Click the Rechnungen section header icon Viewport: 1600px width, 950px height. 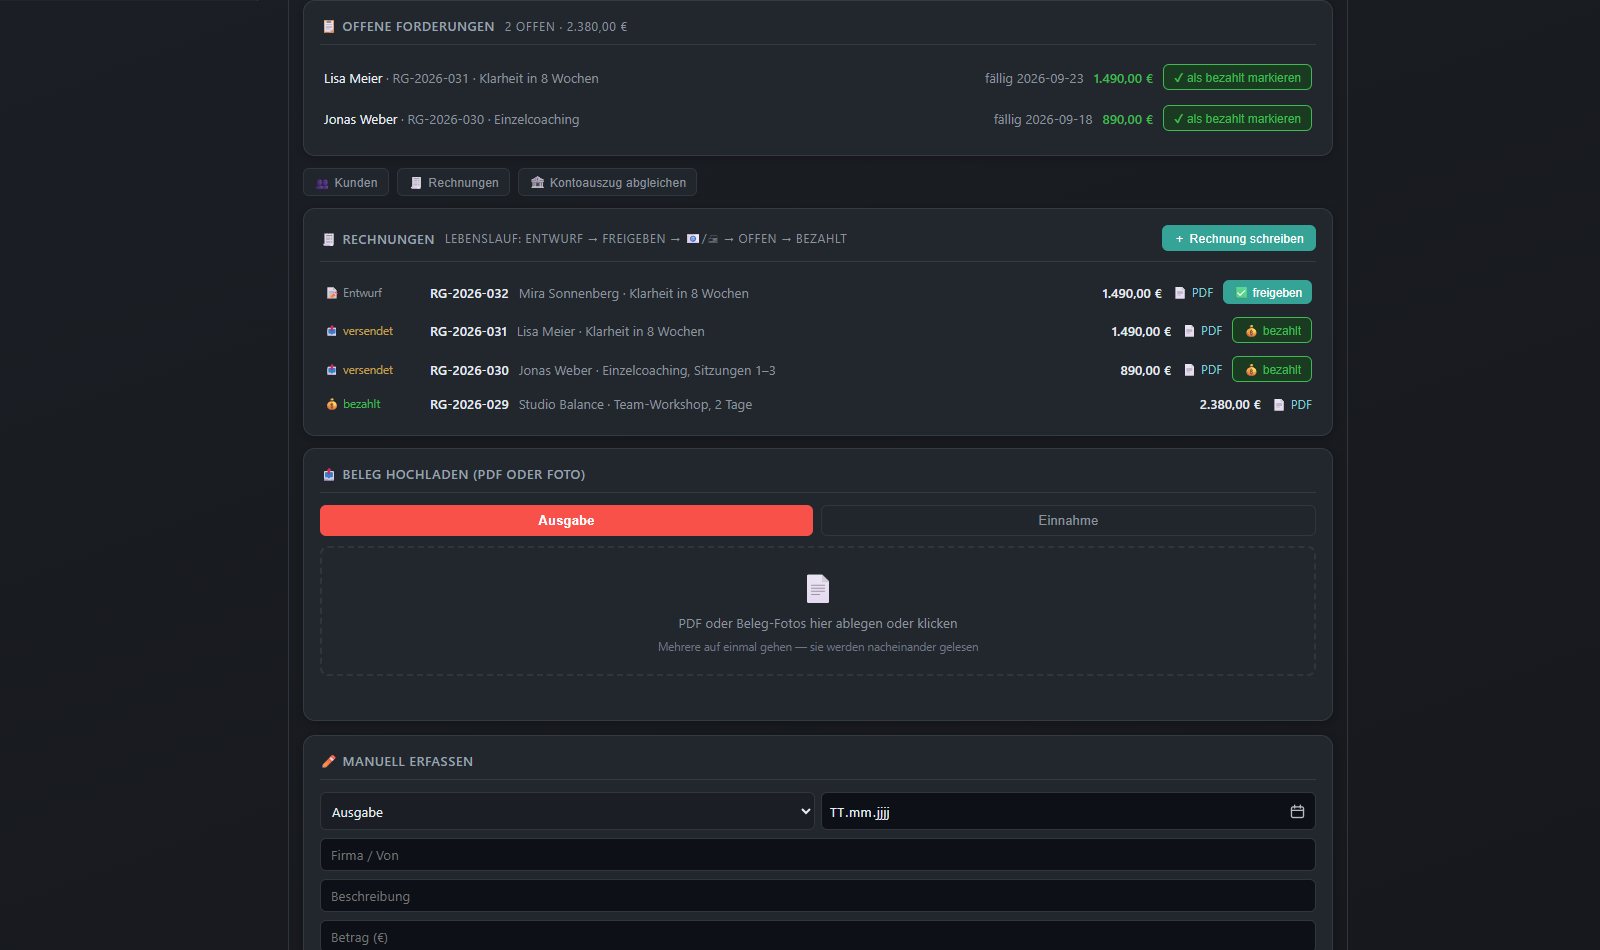(x=329, y=240)
